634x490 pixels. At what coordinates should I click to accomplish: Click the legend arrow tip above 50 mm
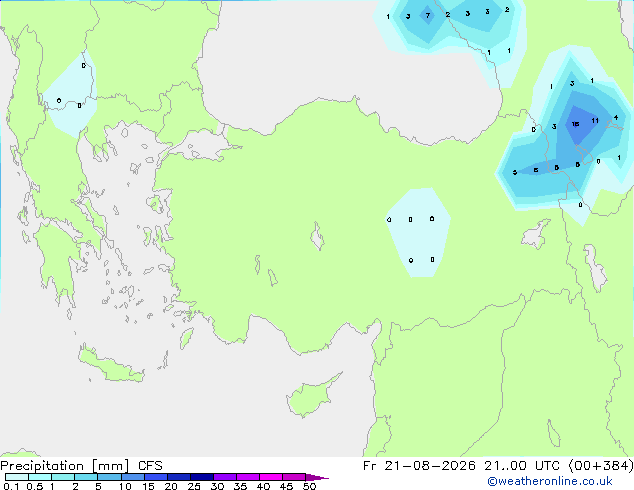tap(317, 477)
